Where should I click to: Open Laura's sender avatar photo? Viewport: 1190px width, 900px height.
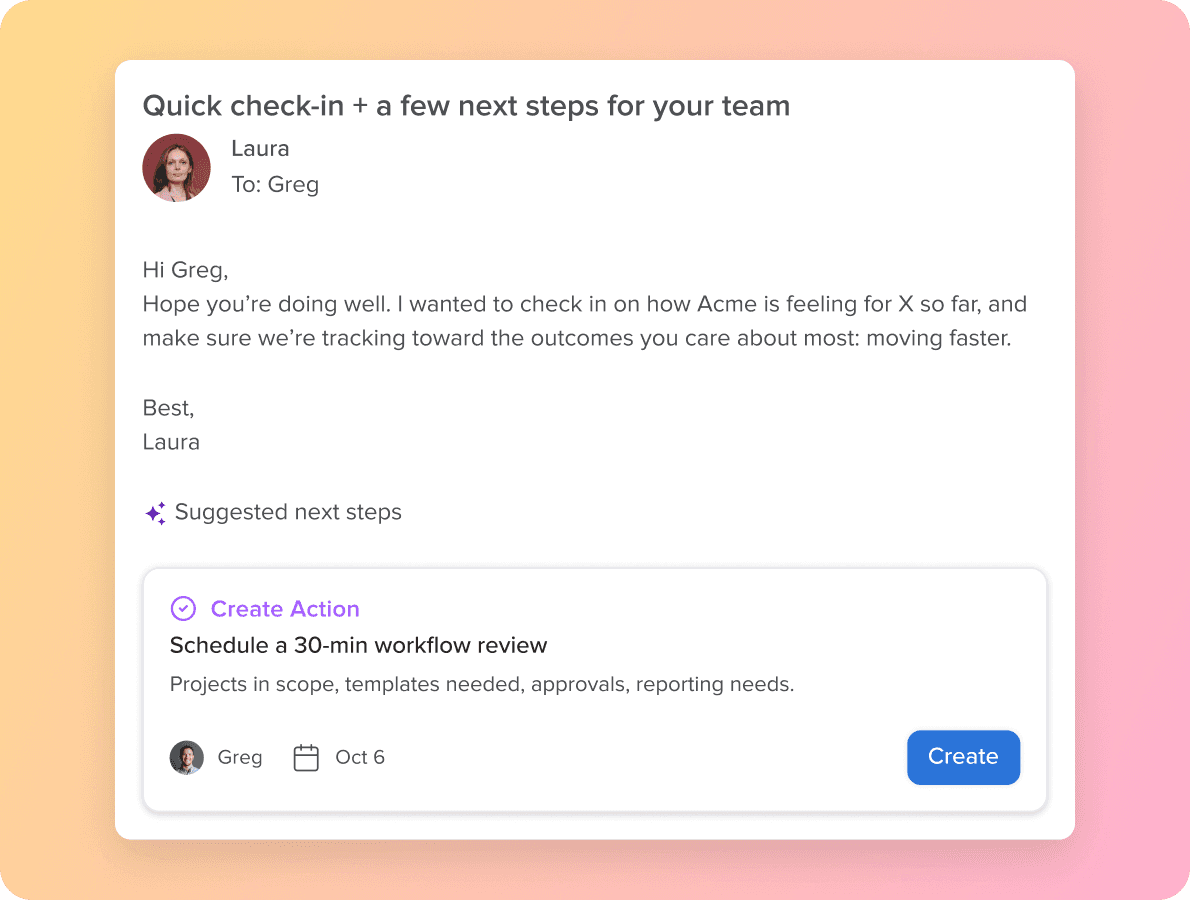tap(176, 168)
